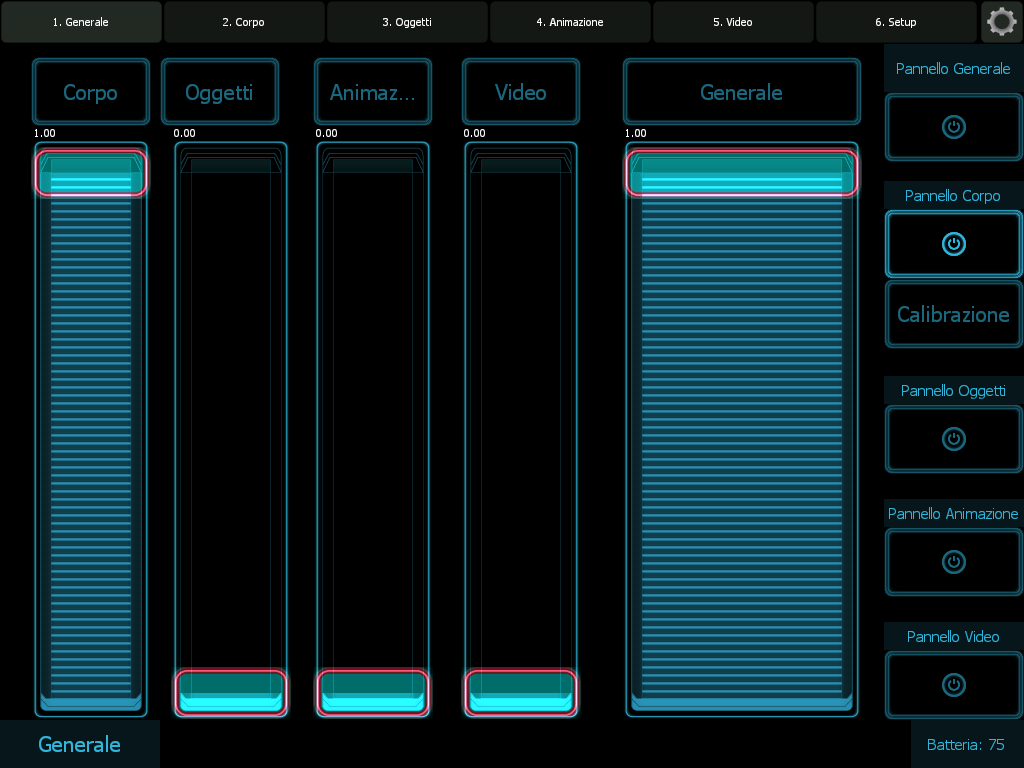The height and width of the screenshot is (768, 1024).
Task: Click the Pannello Animazione label
Action: 953,514
